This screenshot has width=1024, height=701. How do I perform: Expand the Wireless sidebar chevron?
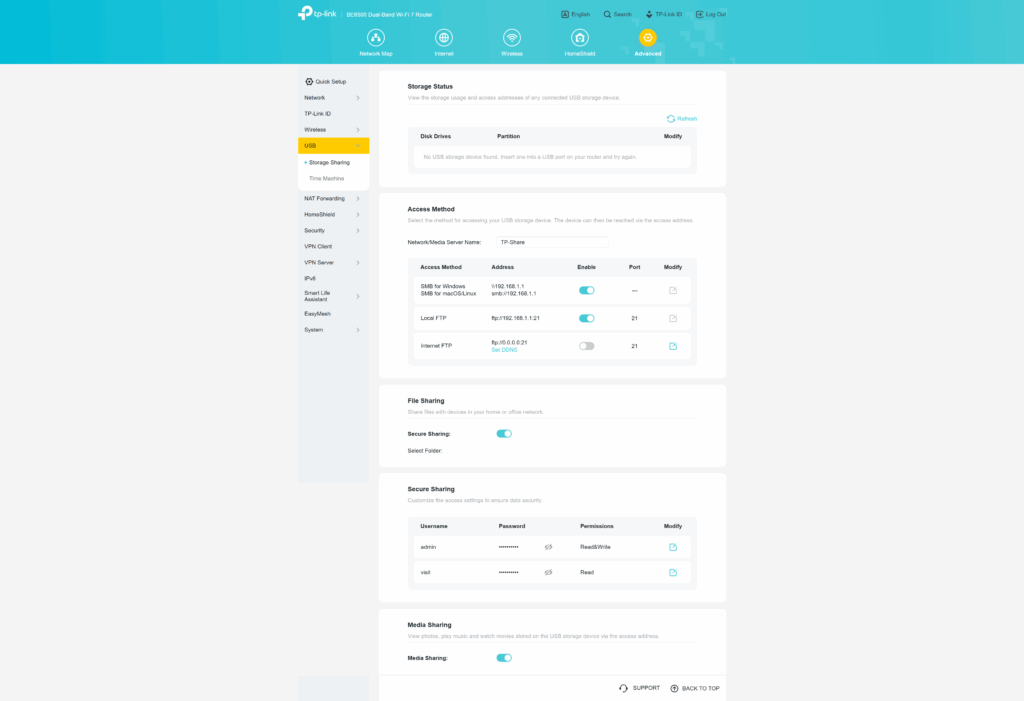358,130
